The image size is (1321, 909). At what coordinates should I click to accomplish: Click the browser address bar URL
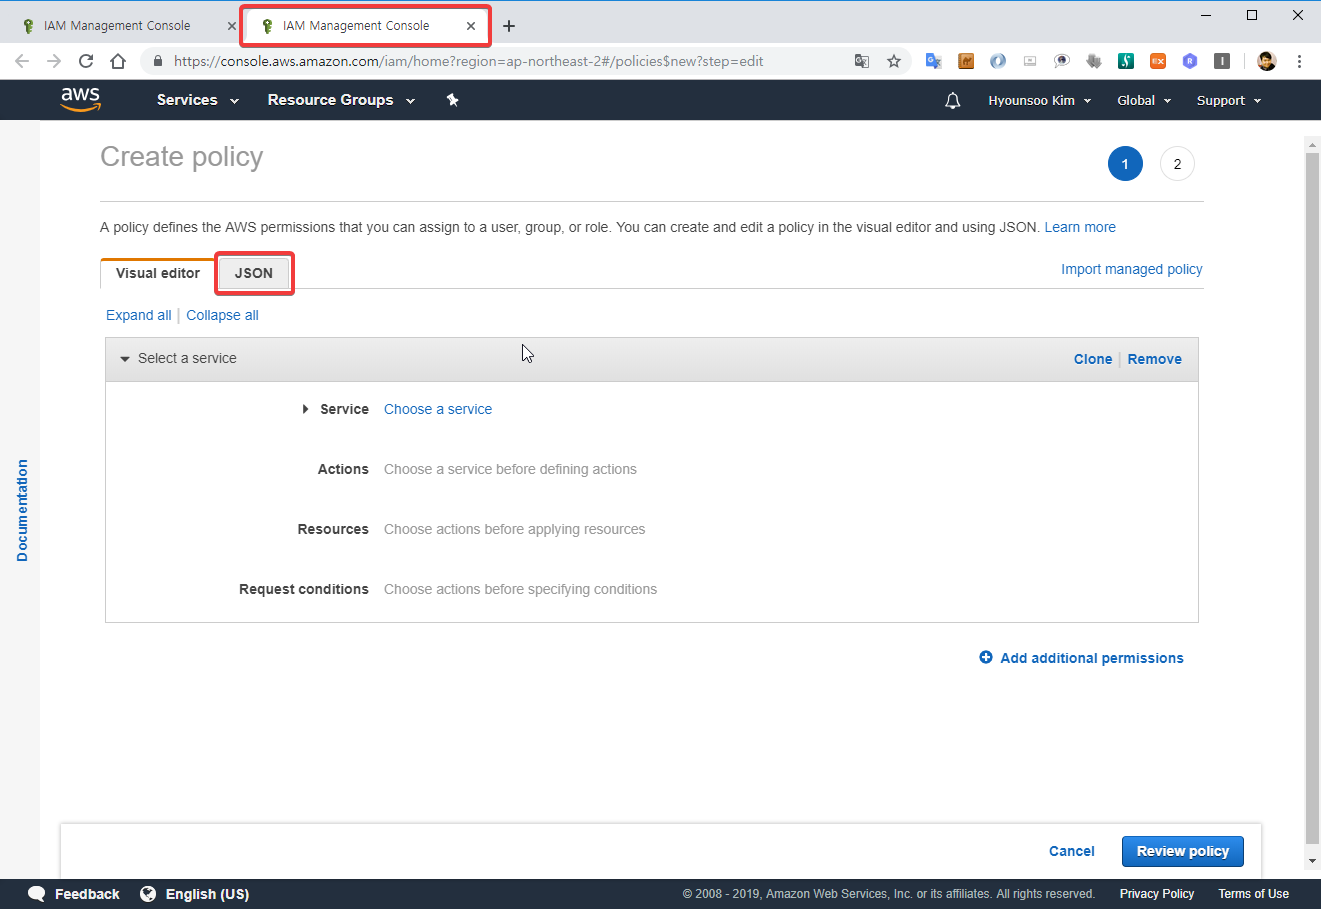(468, 61)
